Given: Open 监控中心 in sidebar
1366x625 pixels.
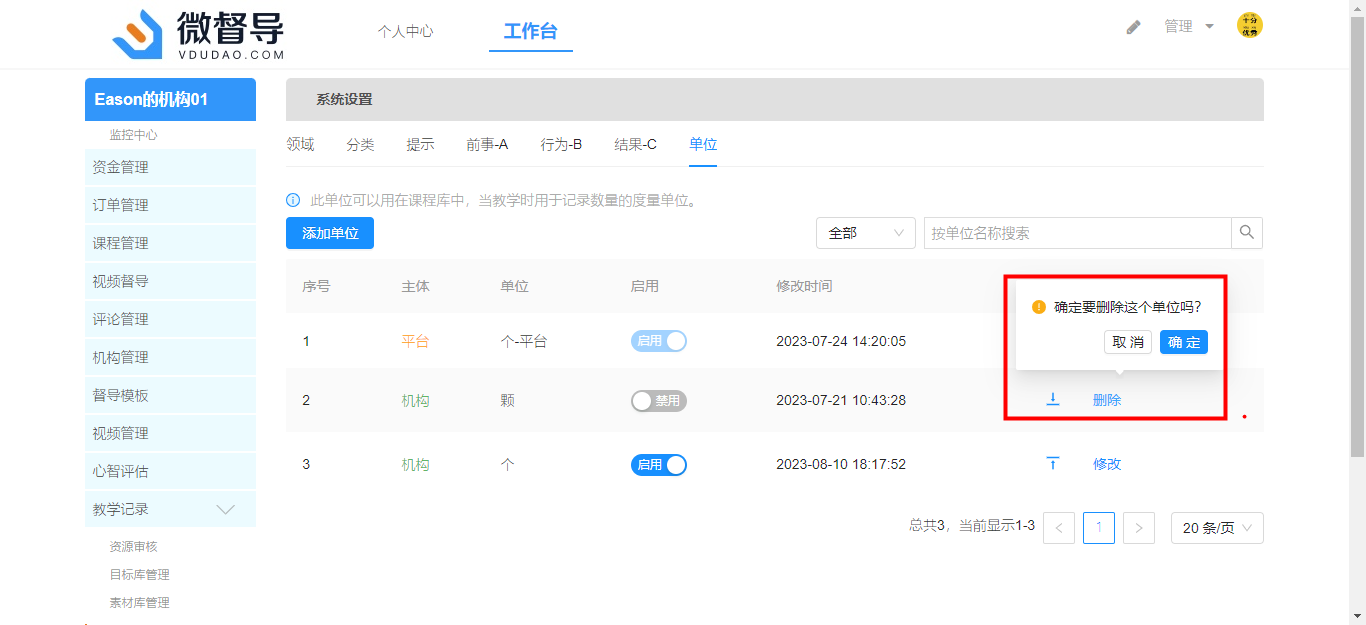Looking at the screenshot, I should [133, 134].
